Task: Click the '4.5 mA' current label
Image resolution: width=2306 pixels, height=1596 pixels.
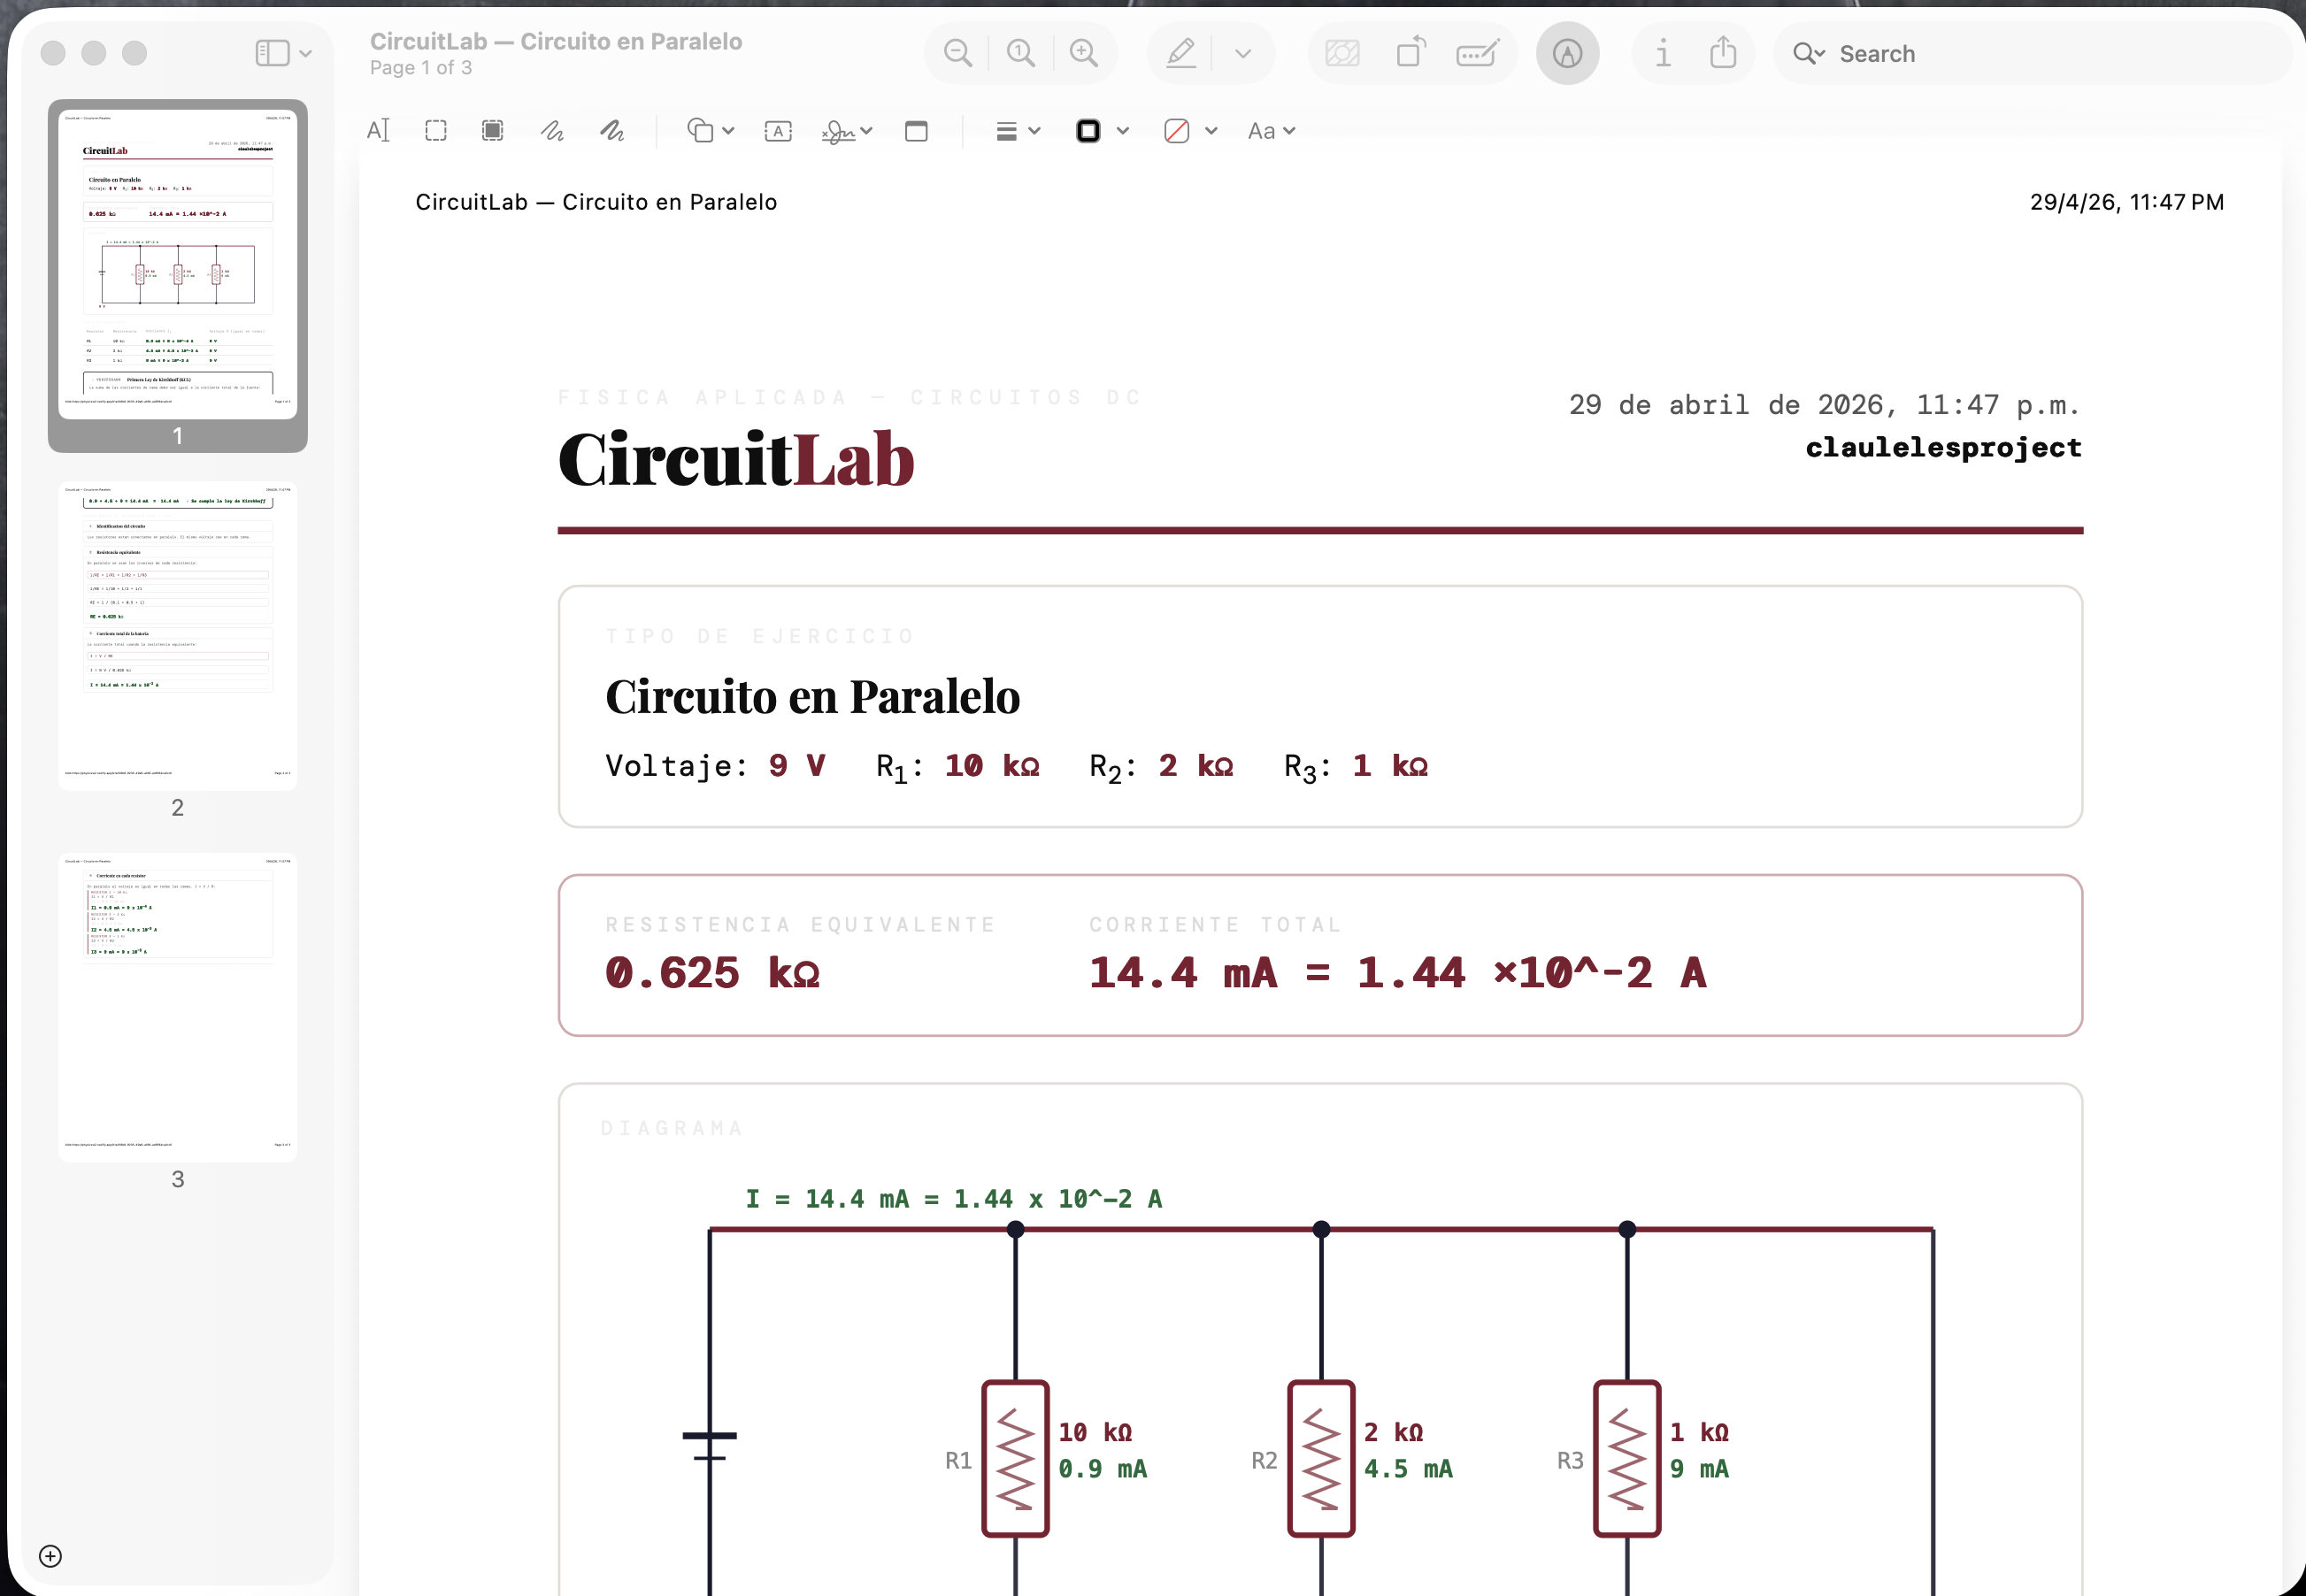Action: tap(1408, 1469)
